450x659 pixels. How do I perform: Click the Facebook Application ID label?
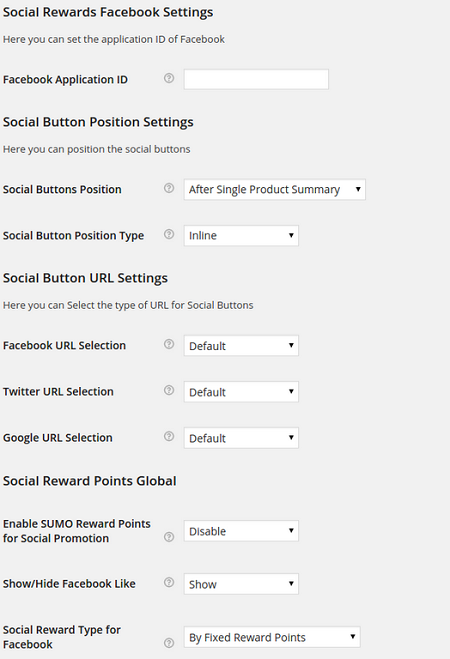[x=65, y=79]
